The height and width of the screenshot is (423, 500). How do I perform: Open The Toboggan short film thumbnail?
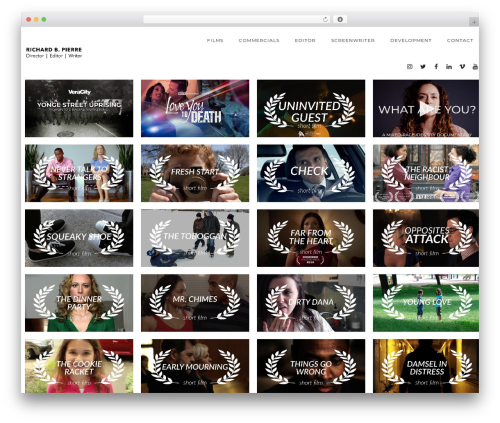[195, 238]
